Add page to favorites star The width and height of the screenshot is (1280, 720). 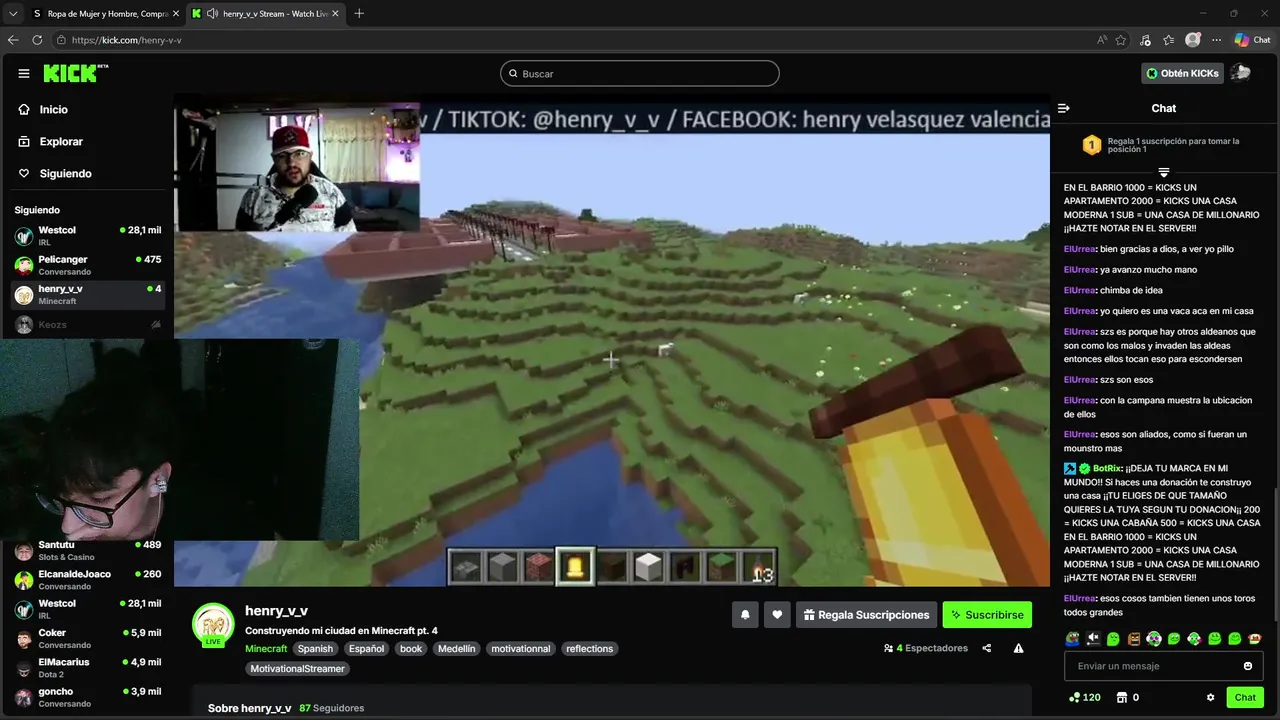(1121, 40)
